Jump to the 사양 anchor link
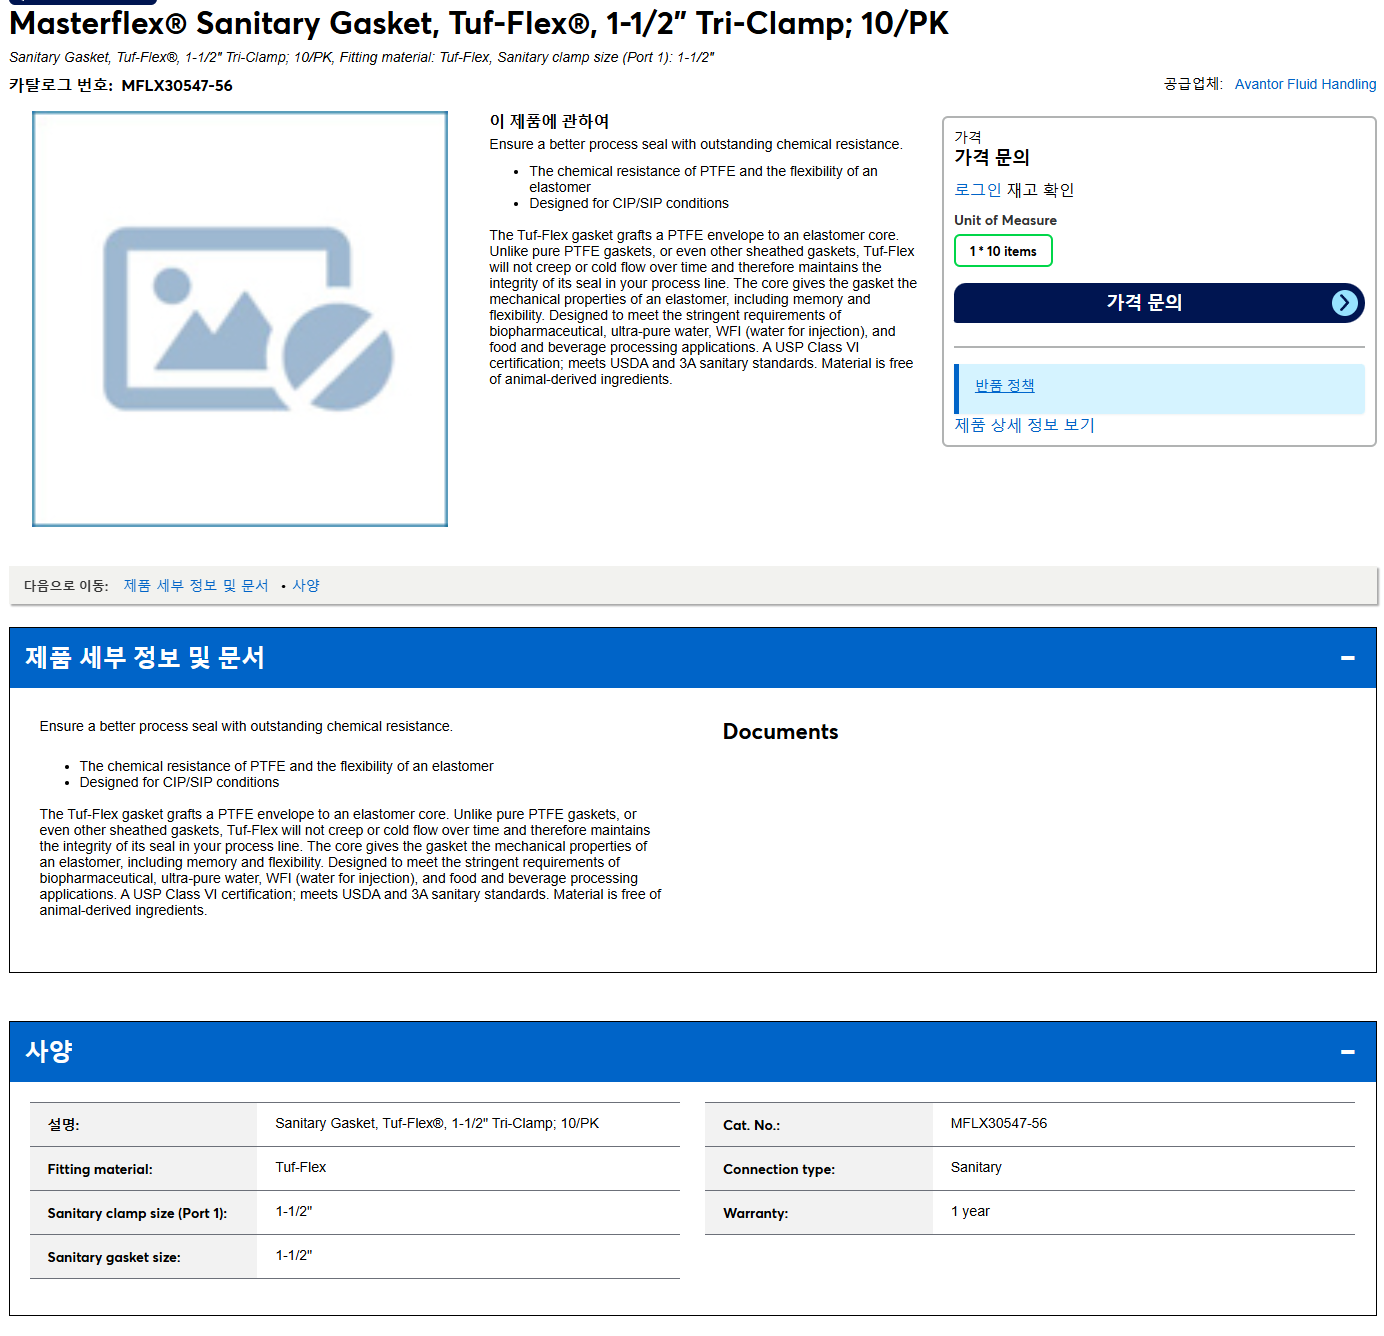This screenshot has height=1336, width=1384. [x=306, y=586]
